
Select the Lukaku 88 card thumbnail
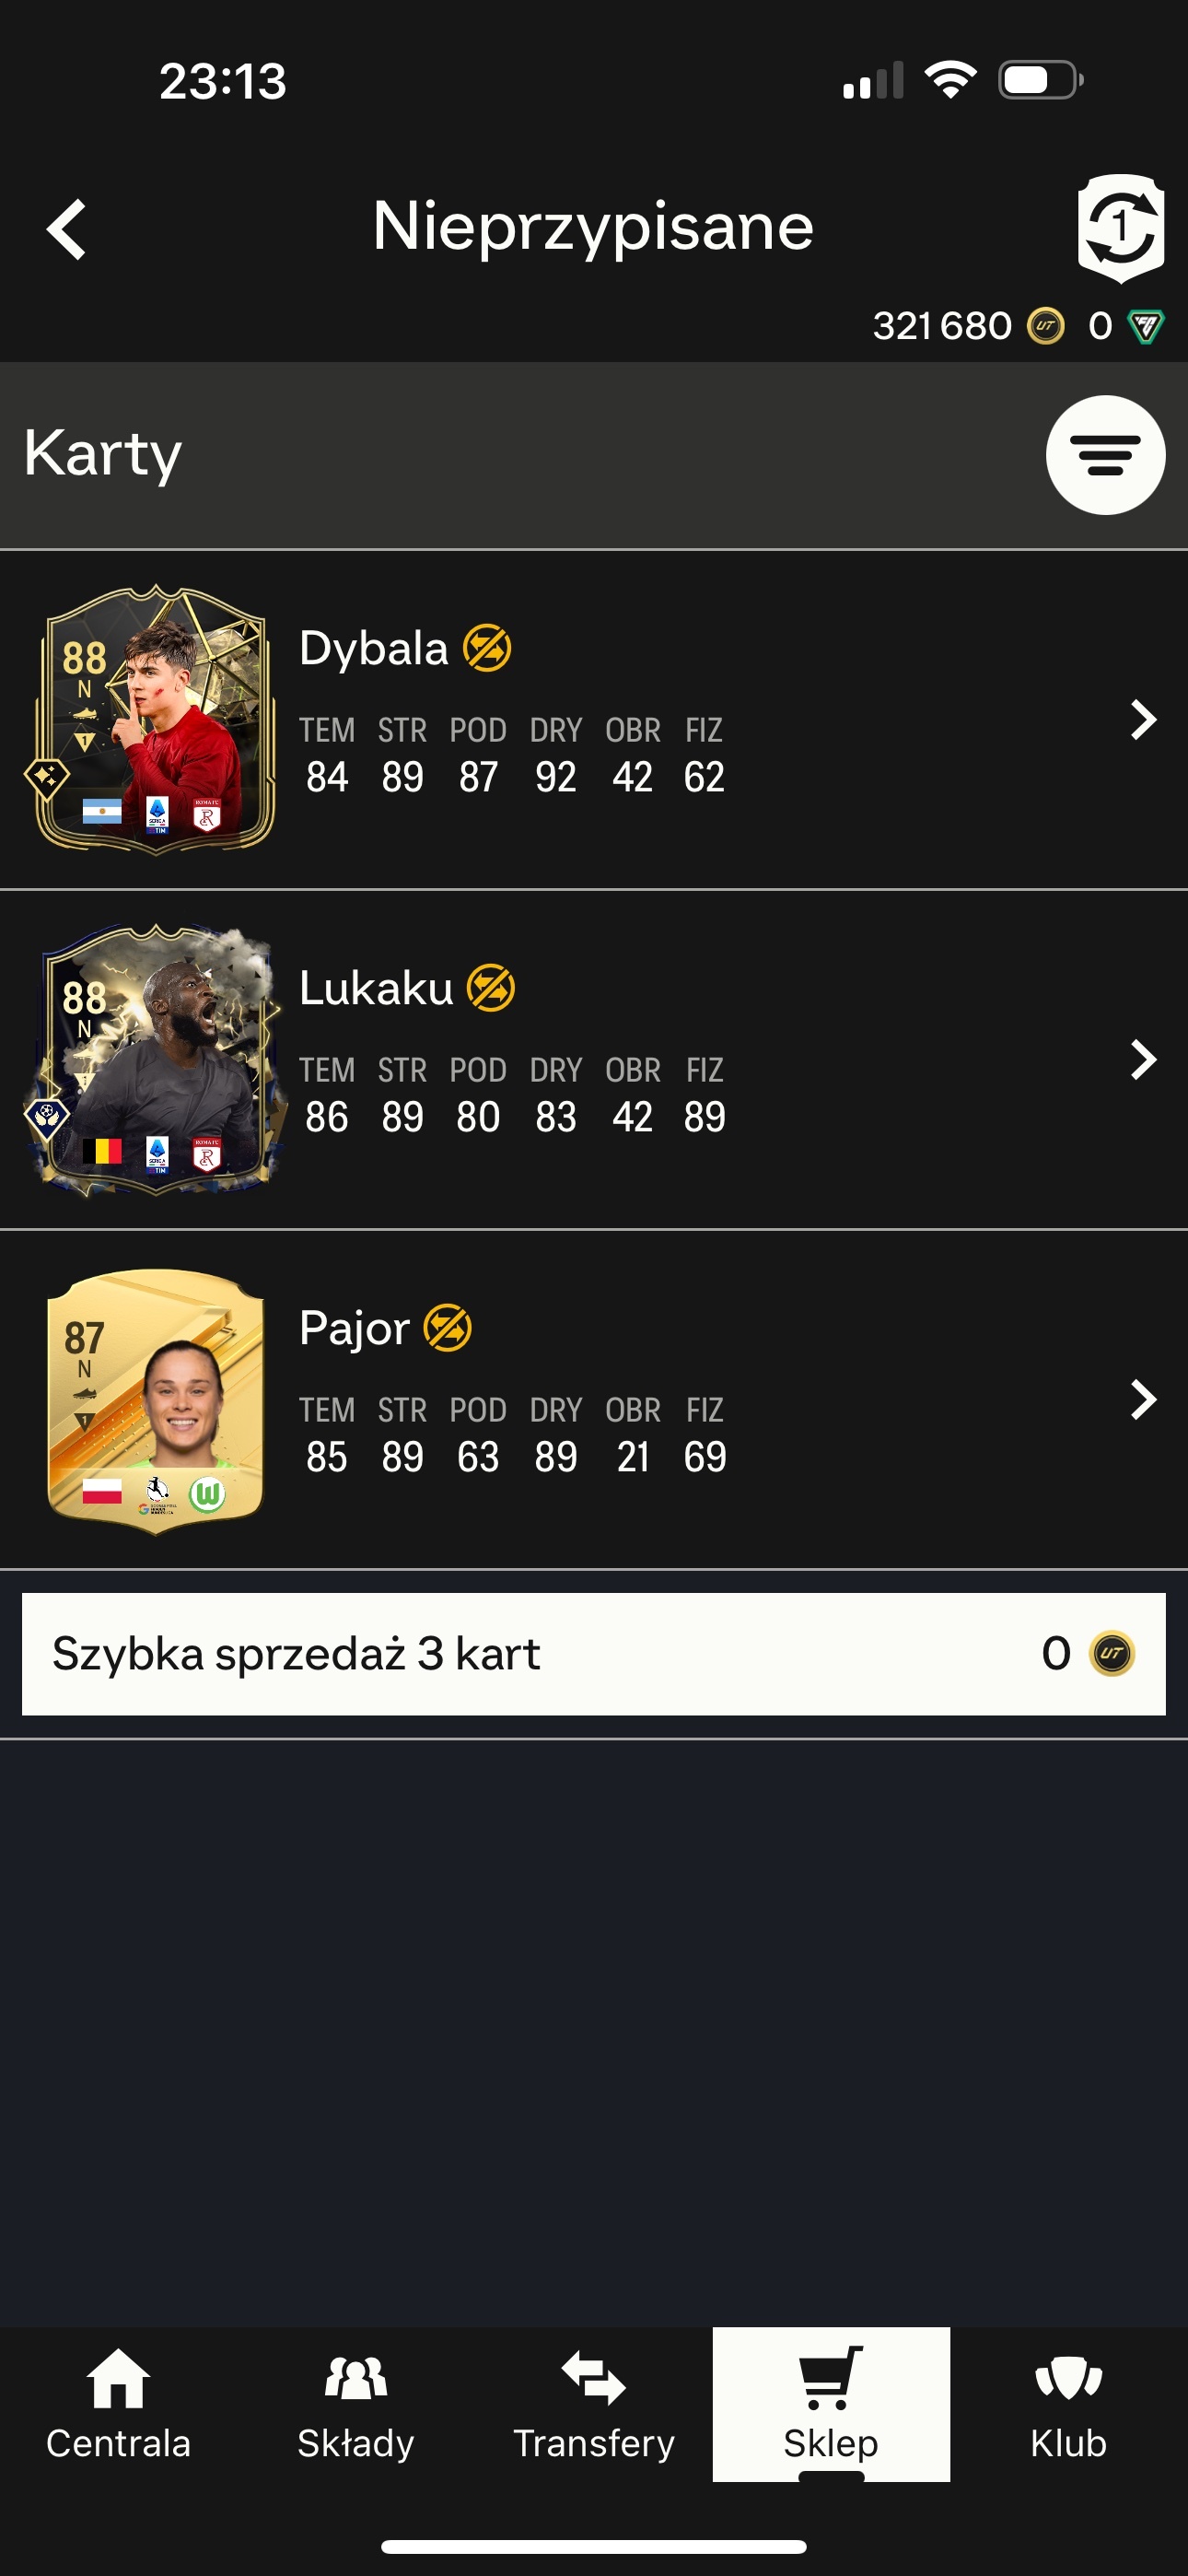pyautogui.click(x=153, y=1060)
